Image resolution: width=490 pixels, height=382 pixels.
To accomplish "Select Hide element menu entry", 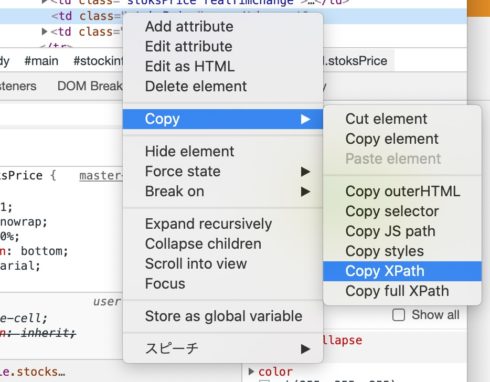I will [x=223, y=152].
